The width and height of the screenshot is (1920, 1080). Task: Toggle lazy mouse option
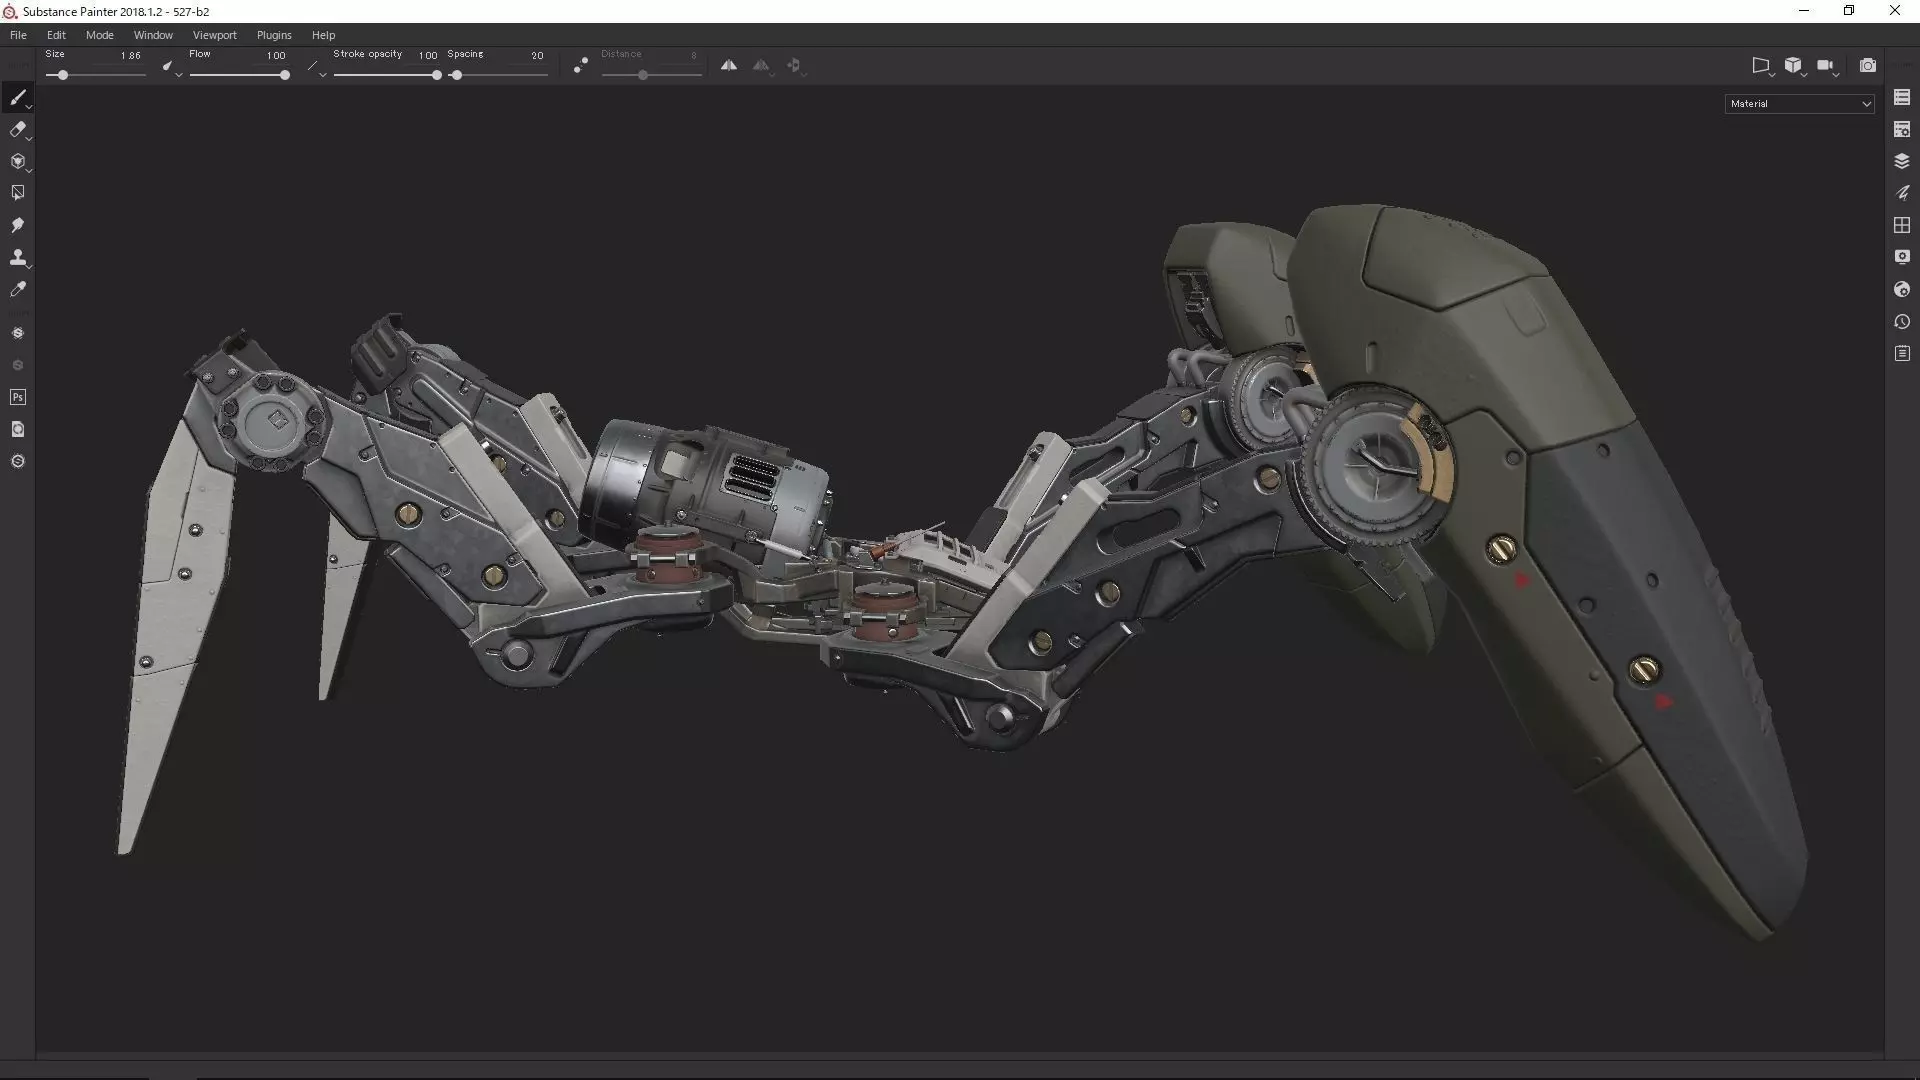tap(580, 65)
